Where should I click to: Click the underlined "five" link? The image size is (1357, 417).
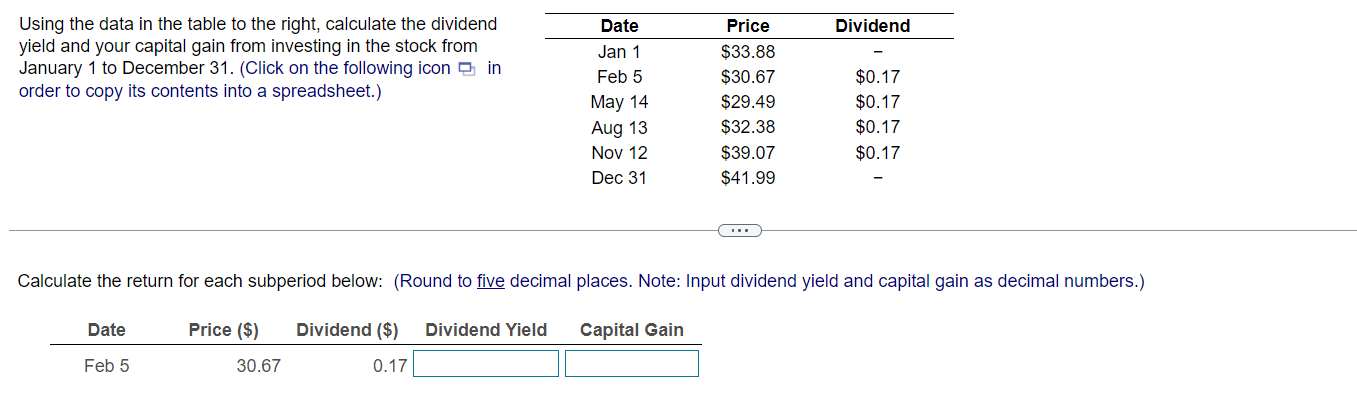click(491, 281)
